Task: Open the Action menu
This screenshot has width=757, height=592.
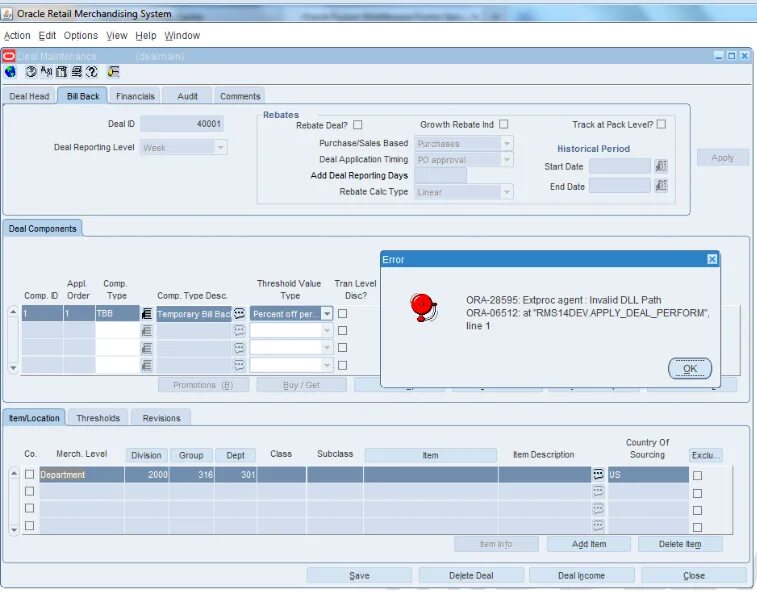Action: click(17, 36)
